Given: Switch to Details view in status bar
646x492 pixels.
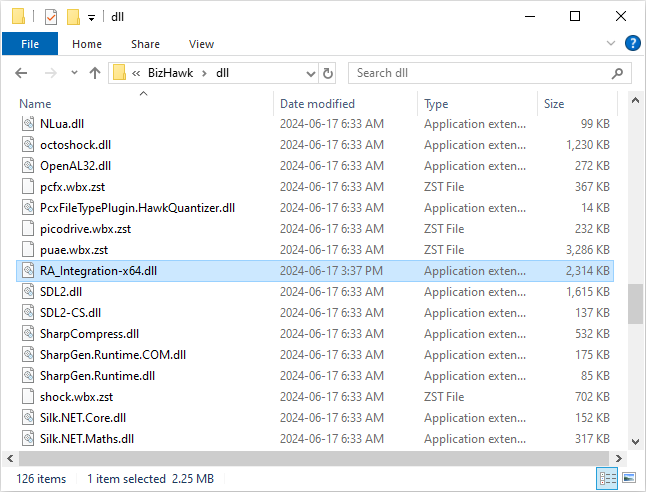Looking at the screenshot, I should pos(607,478).
